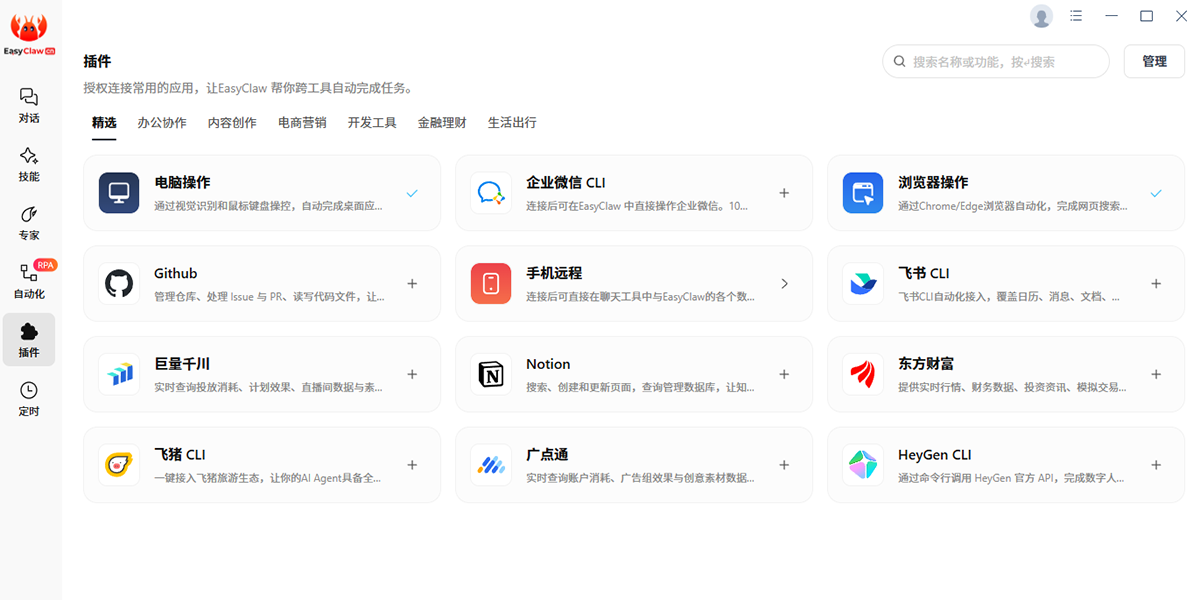Click the 管理 manage button
Screen dimensions: 1200x600
[x=1154, y=61]
